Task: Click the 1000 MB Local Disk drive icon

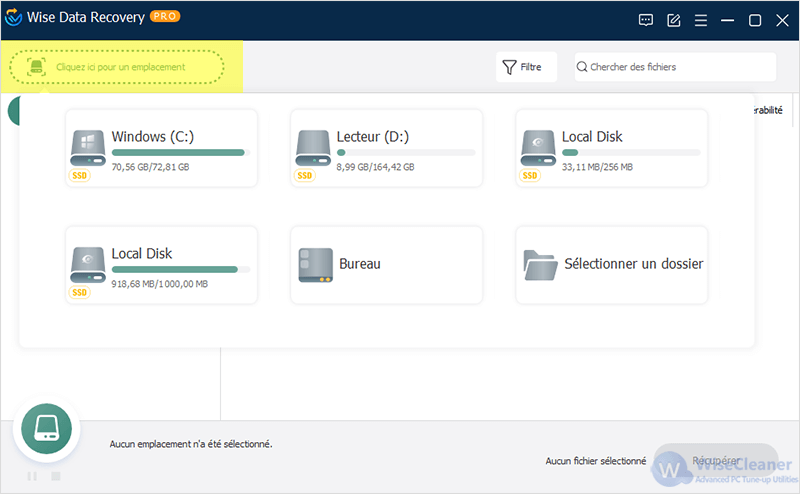Action: 88,265
